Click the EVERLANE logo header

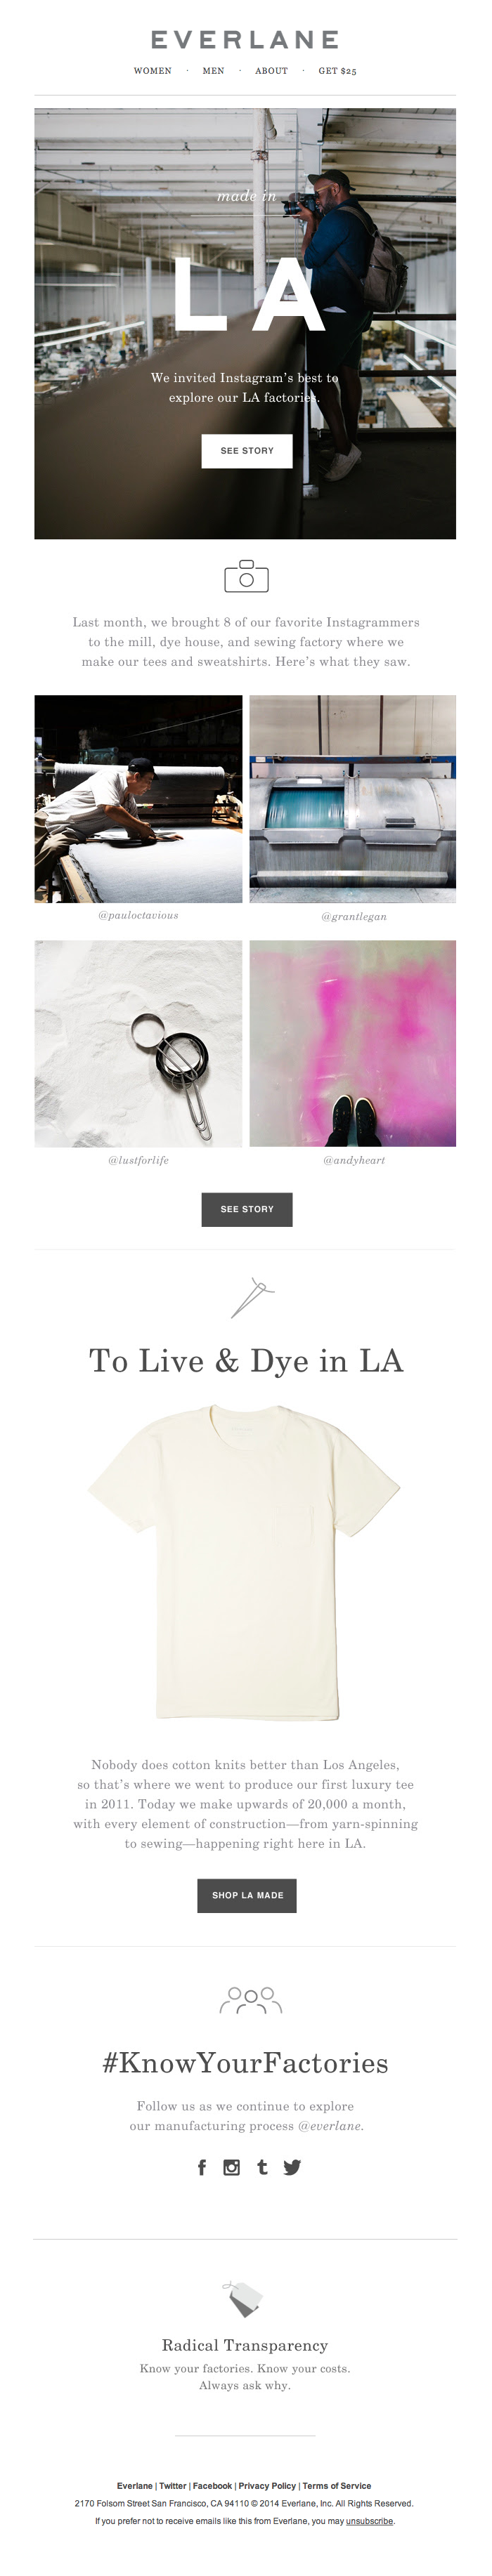coord(245,40)
